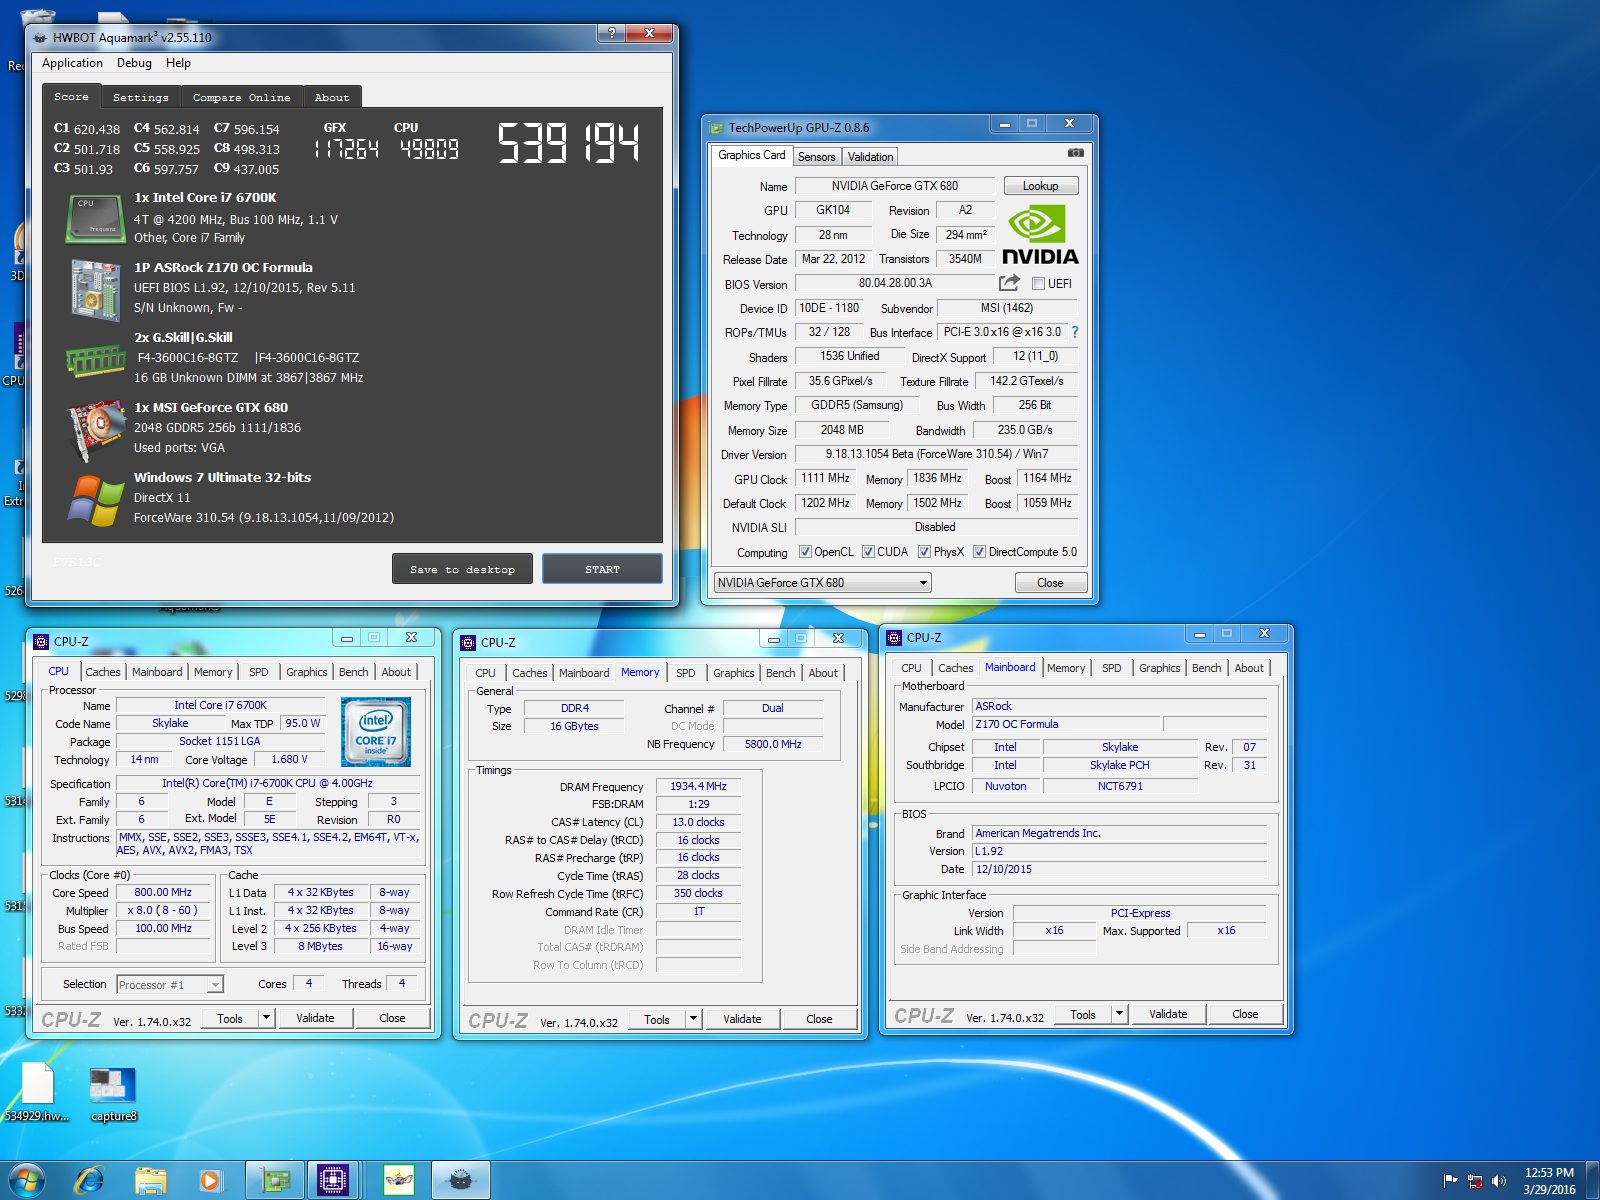Click the BIOS Version field in GPU-Z
The width and height of the screenshot is (1600, 1200).
click(895, 283)
